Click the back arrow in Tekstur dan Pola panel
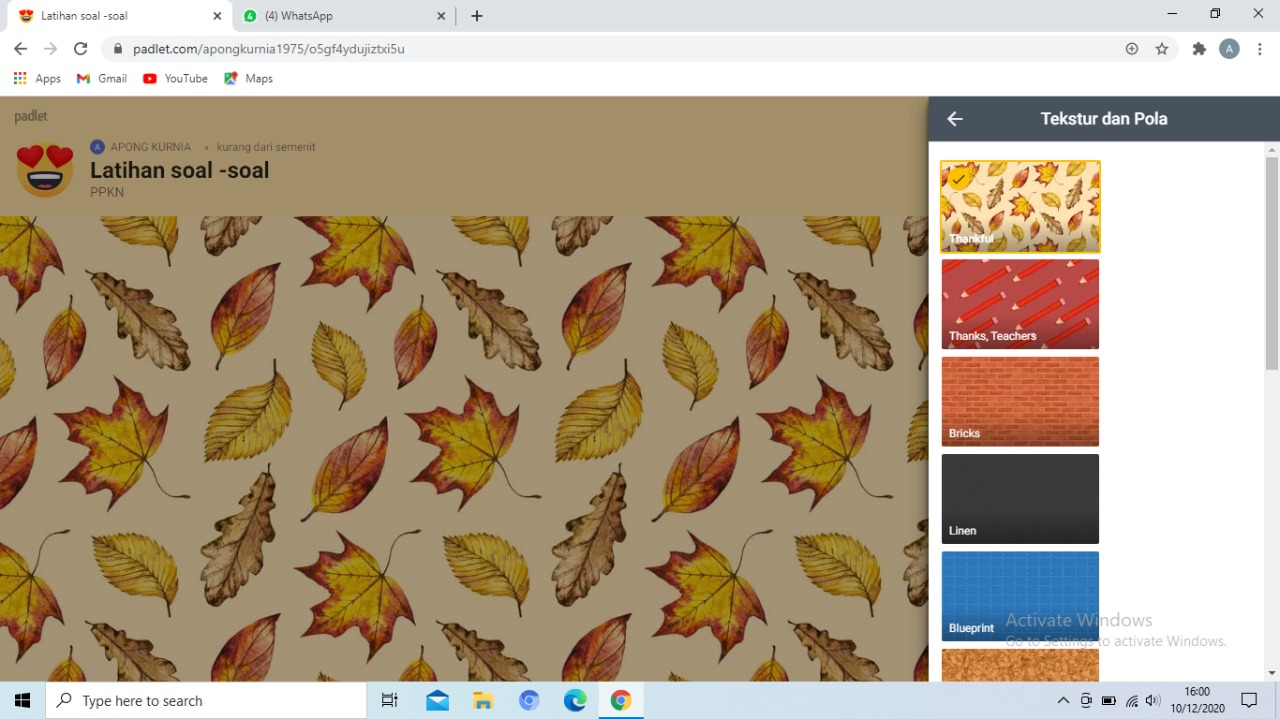This screenshot has height=719, width=1280. click(x=955, y=119)
